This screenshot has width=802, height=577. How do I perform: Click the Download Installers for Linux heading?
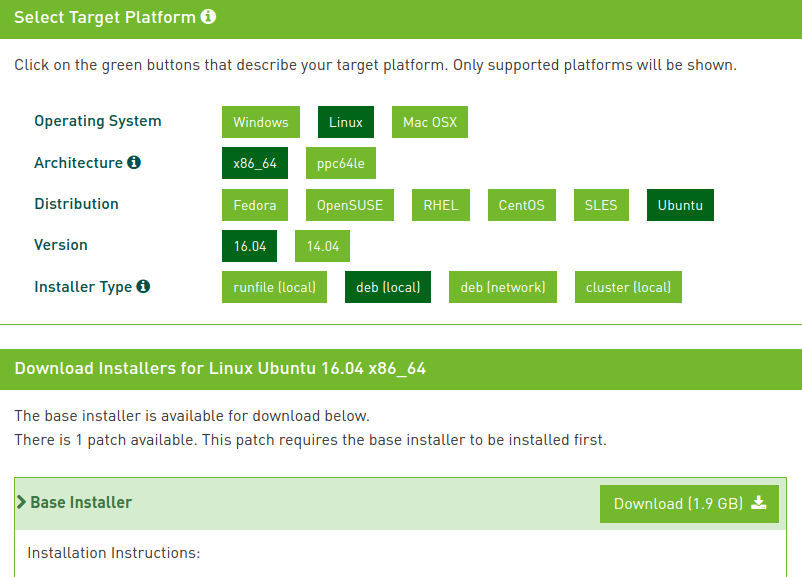point(220,368)
